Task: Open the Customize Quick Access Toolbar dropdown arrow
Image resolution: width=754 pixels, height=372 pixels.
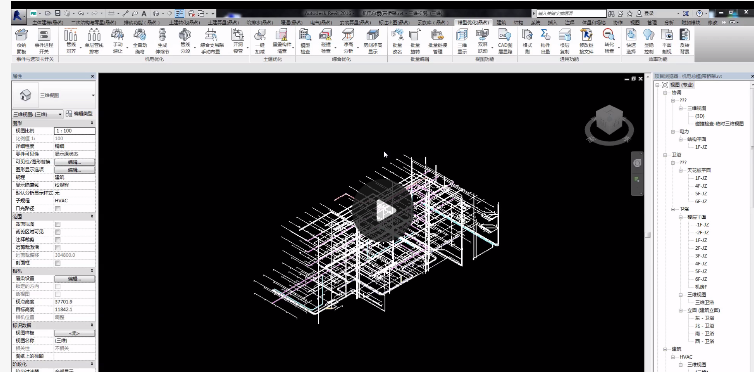Action: coord(213,13)
